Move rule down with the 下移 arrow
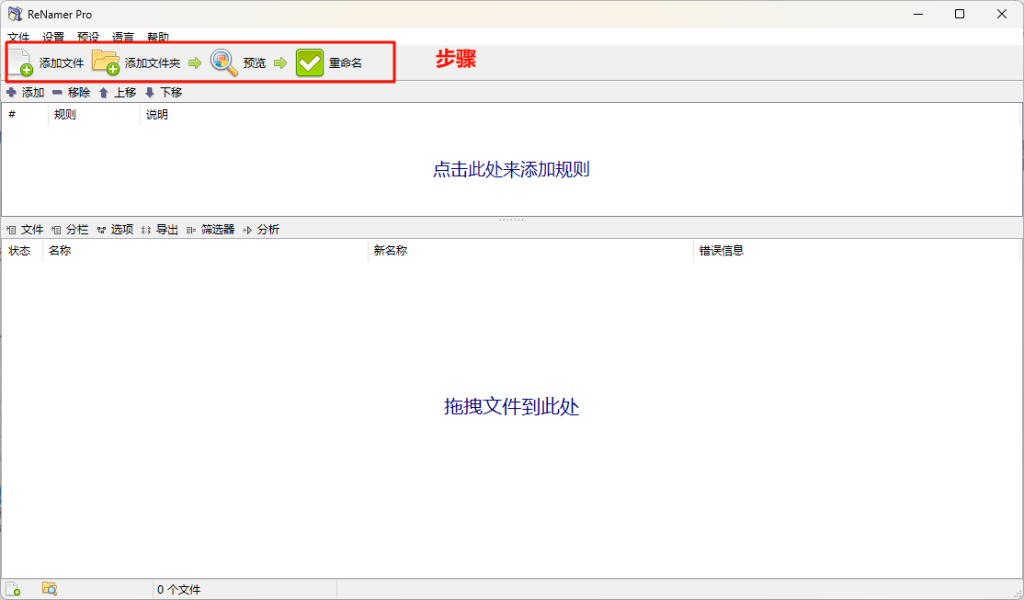 click(x=163, y=92)
